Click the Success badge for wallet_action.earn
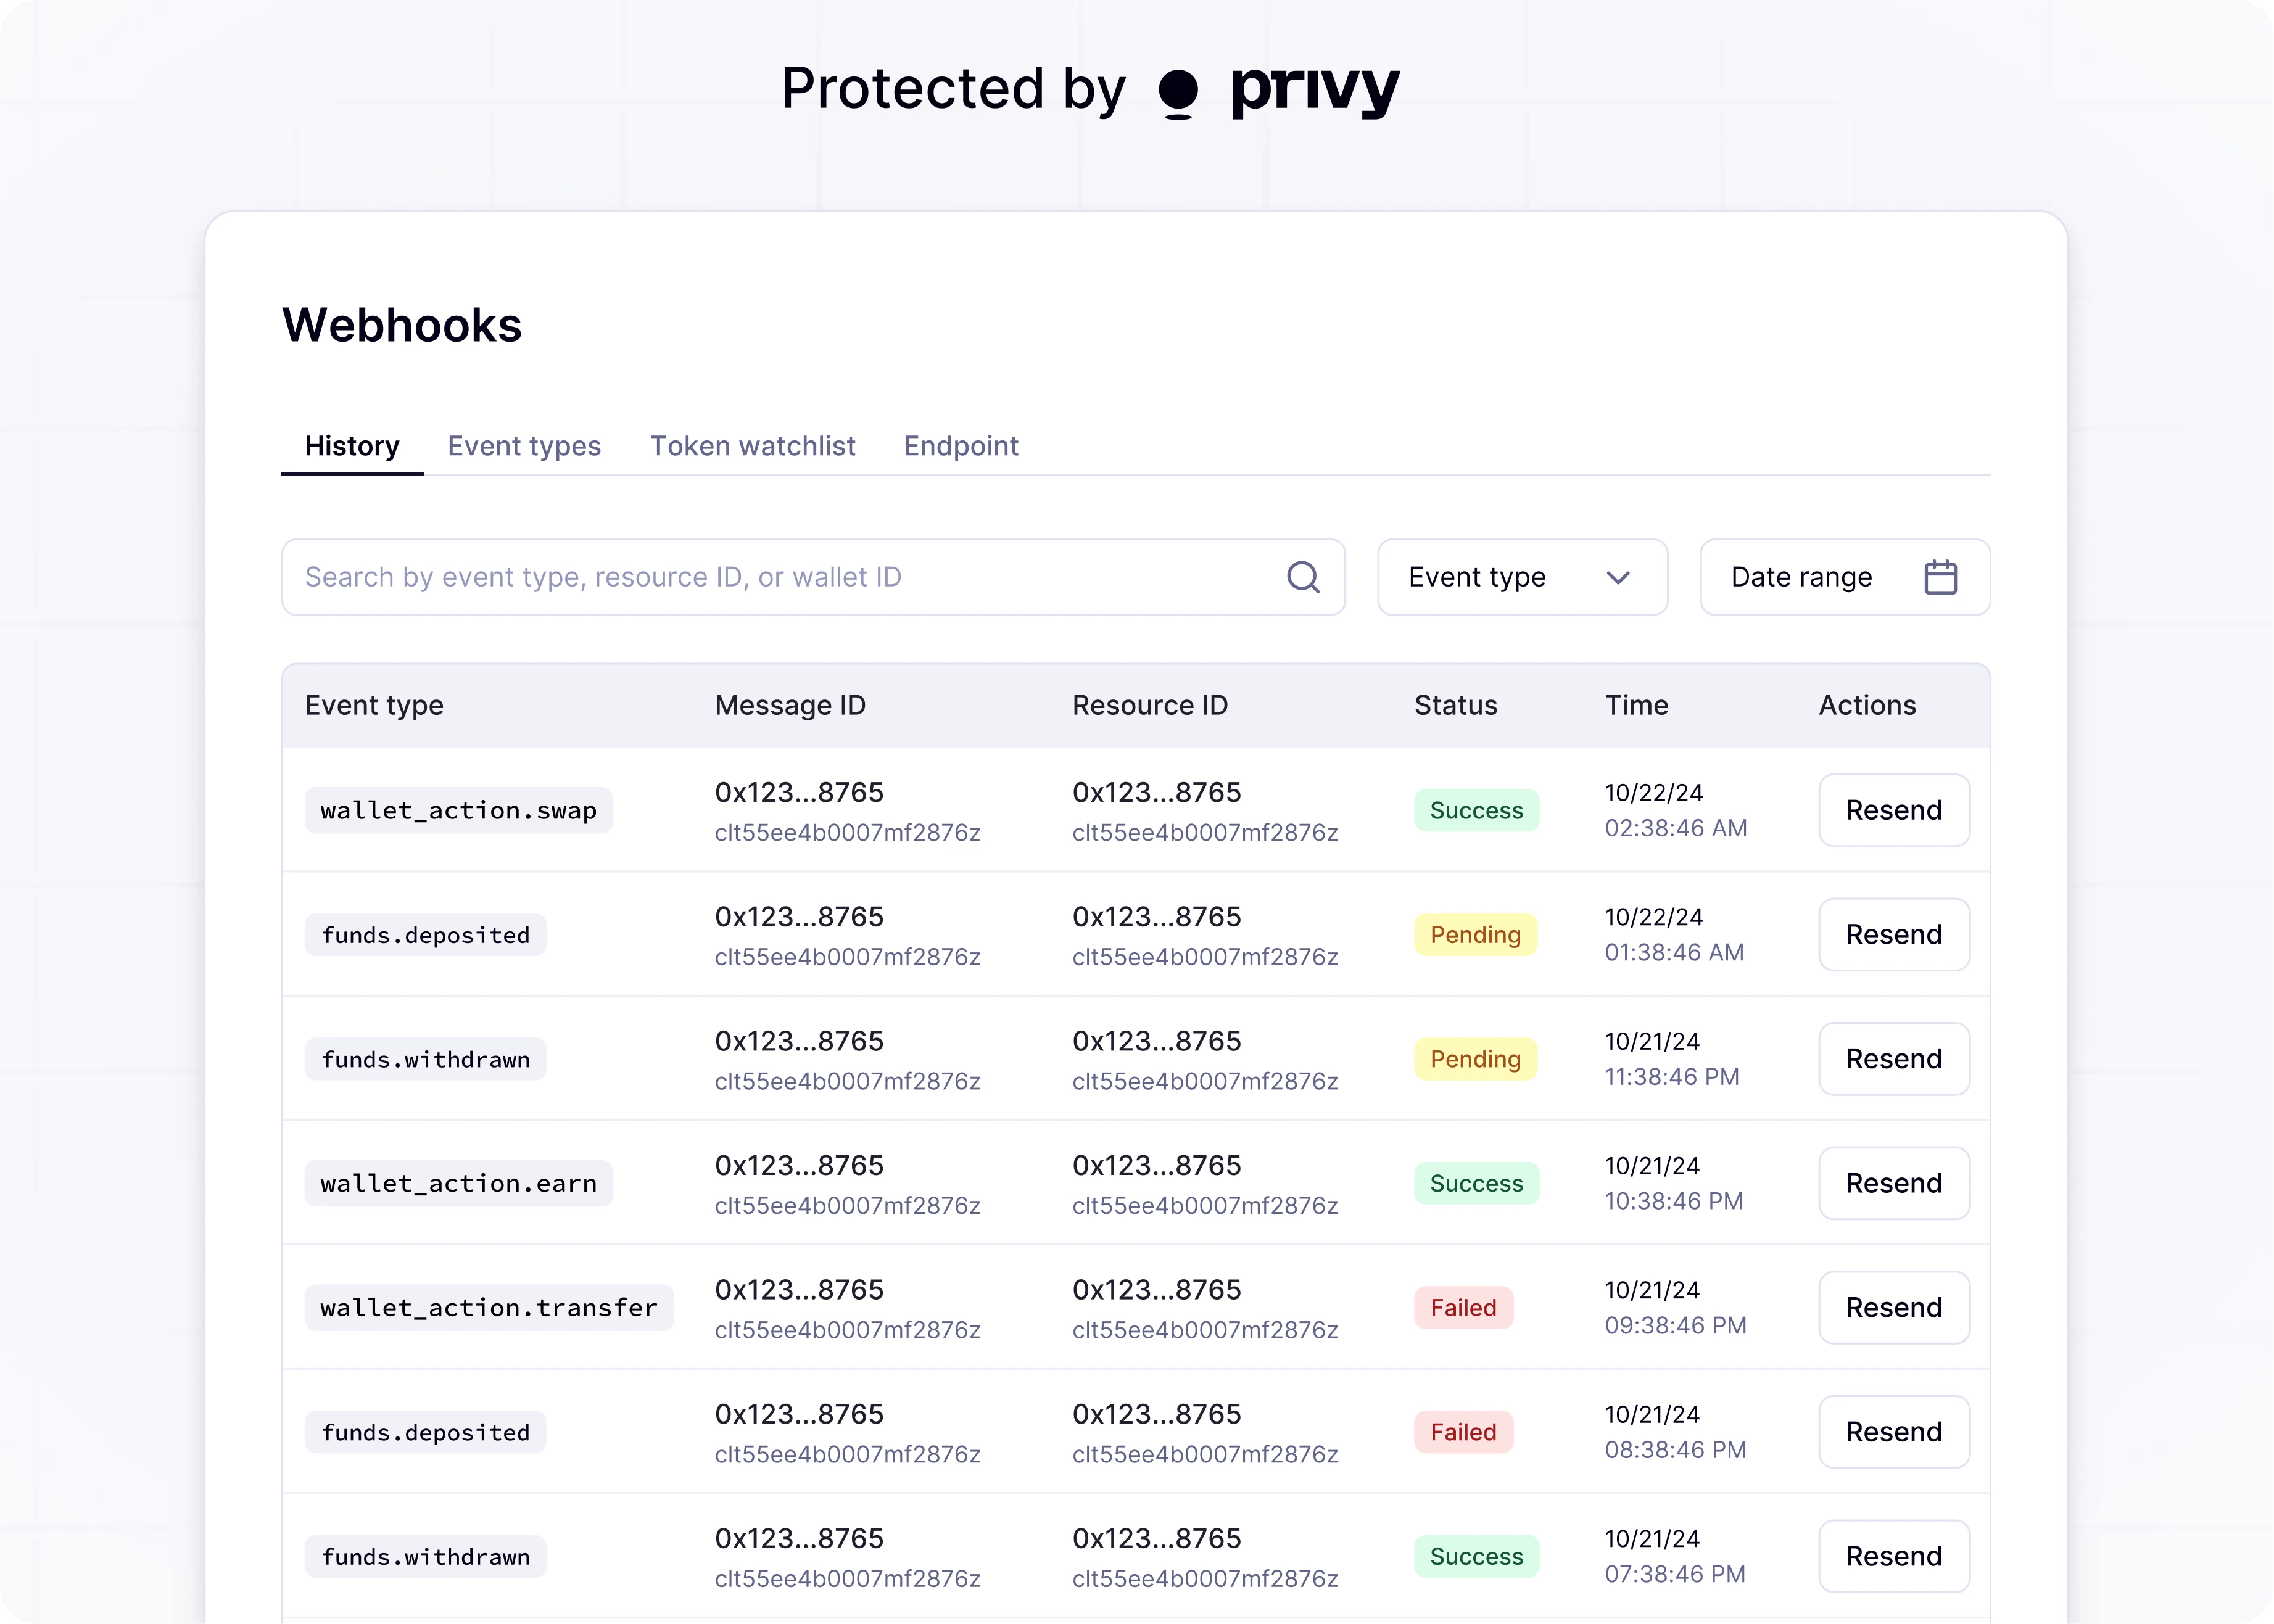This screenshot has width=2274, height=1624. click(x=1476, y=1183)
